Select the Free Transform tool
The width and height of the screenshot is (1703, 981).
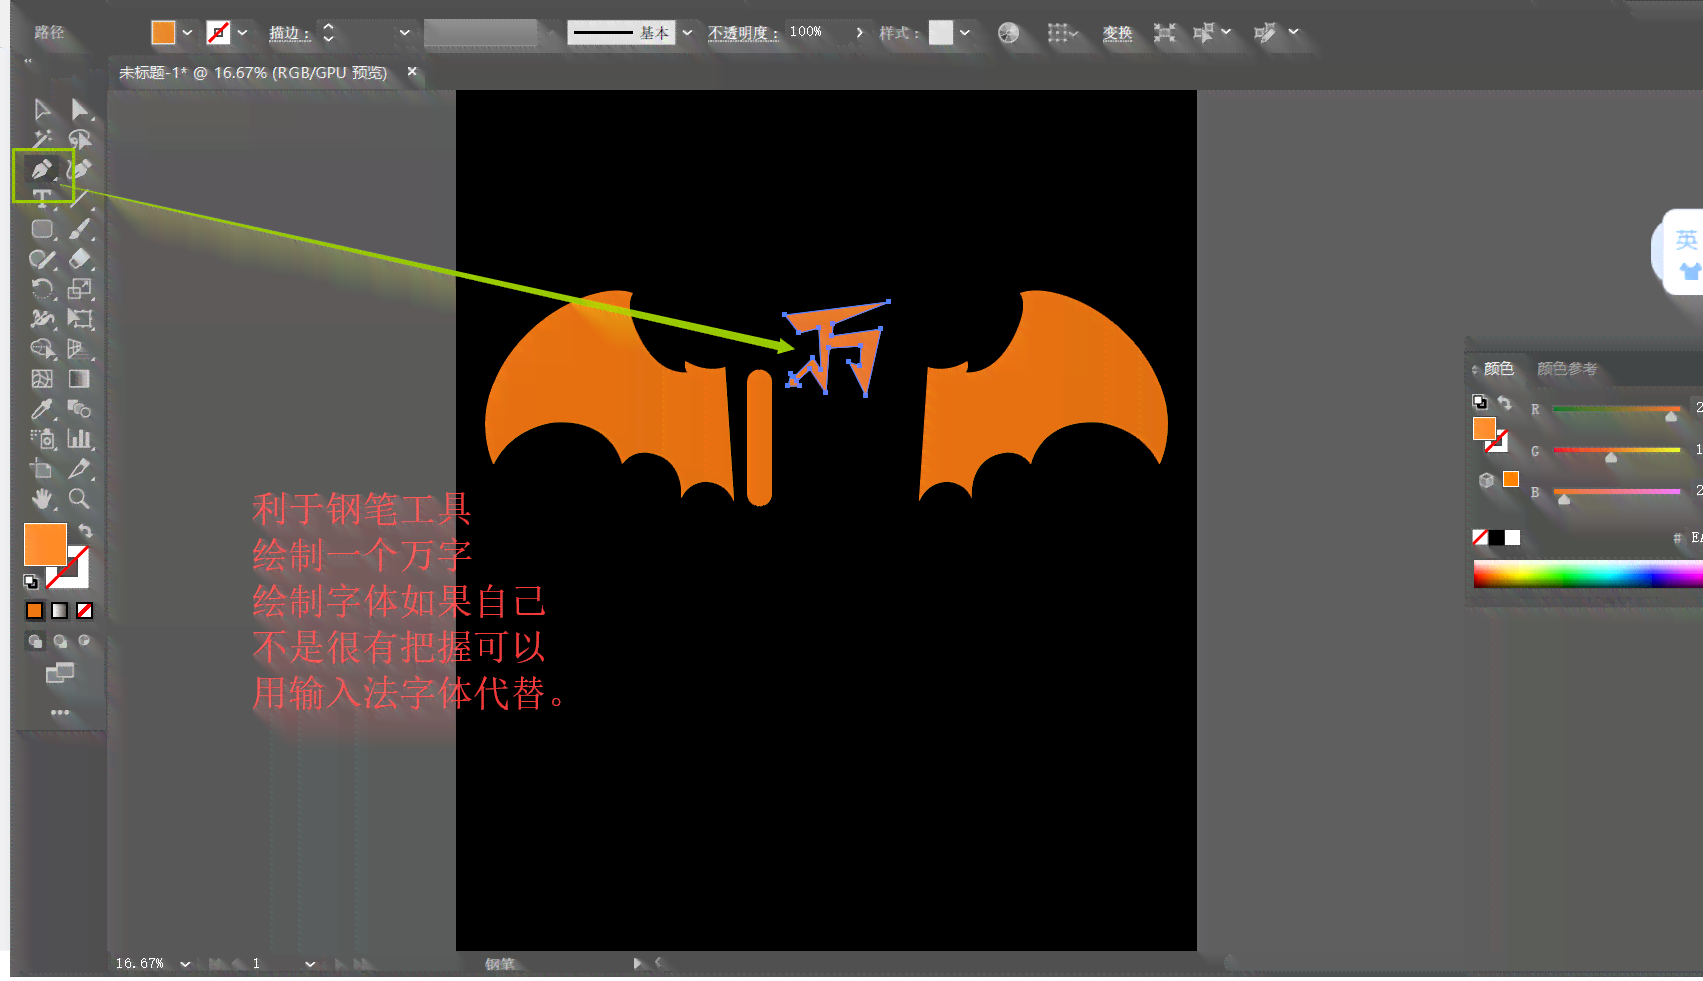tap(80, 319)
